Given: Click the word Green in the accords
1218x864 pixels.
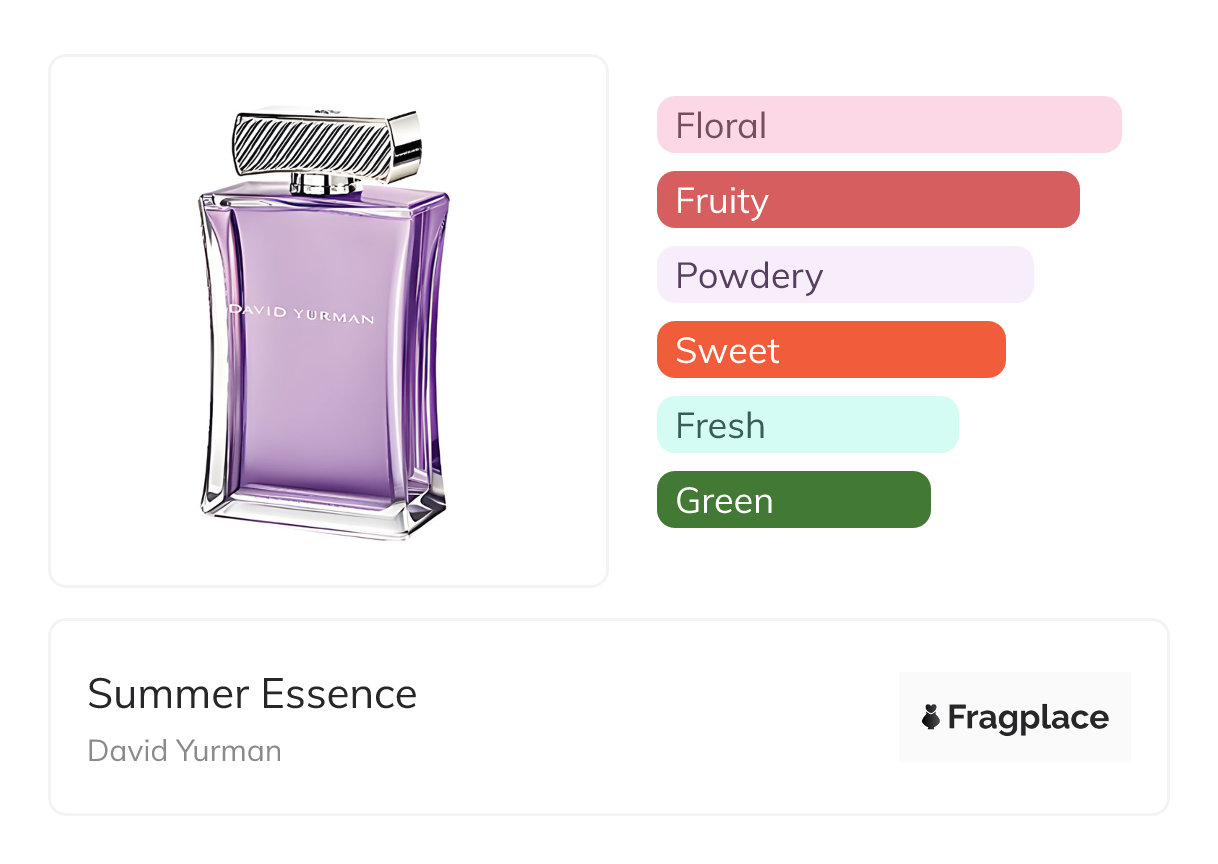Looking at the screenshot, I should (724, 501).
